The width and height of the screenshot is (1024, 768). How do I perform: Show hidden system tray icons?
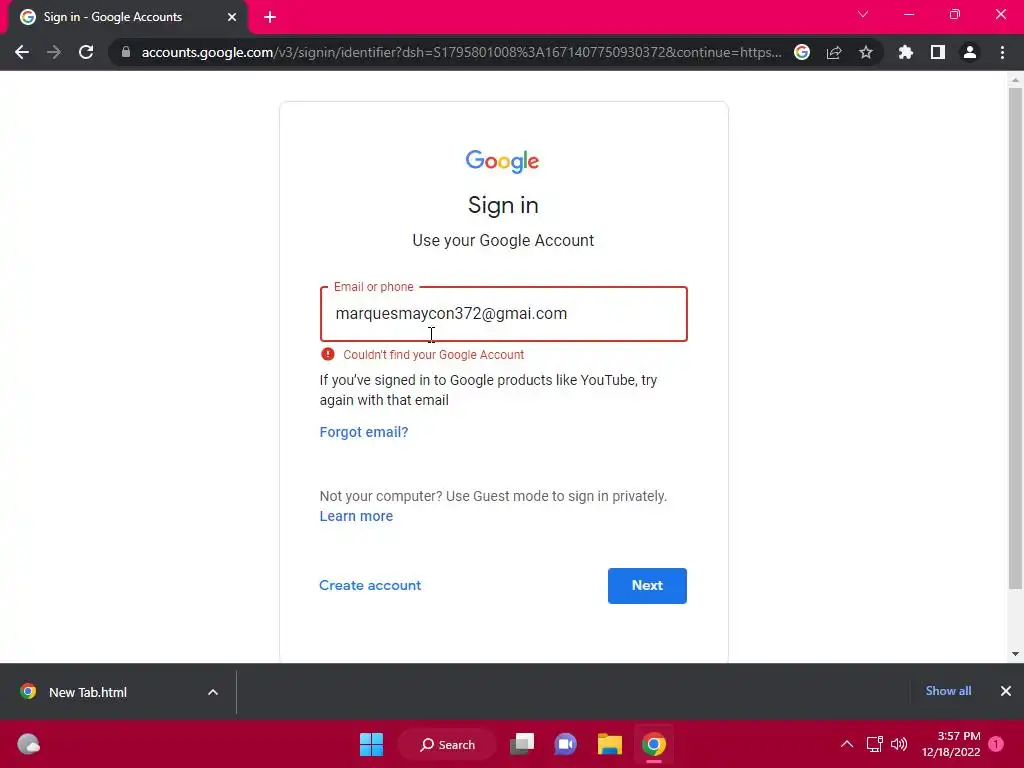pyautogui.click(x=847, y=744)
